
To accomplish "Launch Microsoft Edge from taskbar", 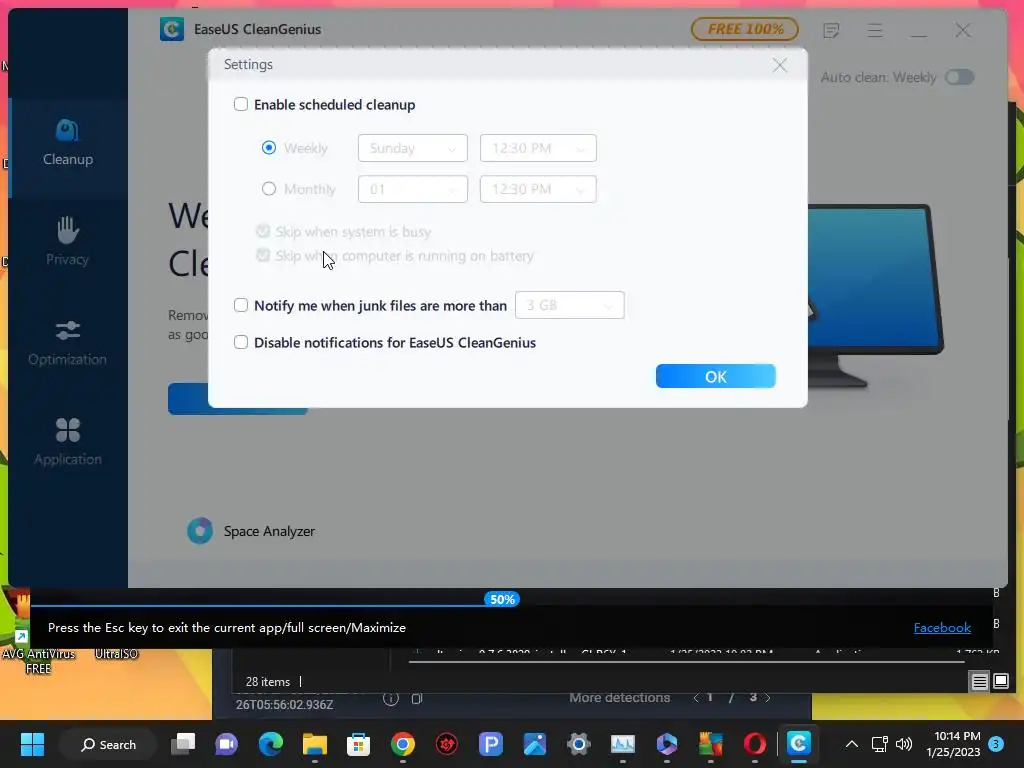I will coord(270,744).
